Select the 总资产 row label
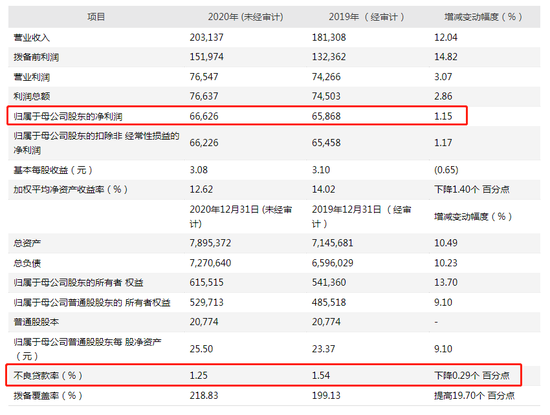The width and height of the screenshot is (550, 415). pyautogui.click(x=27, y=243)
